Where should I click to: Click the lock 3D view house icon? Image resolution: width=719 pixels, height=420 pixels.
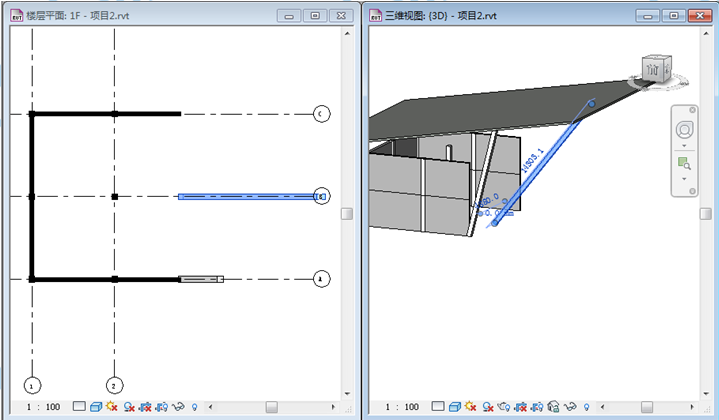553,407
